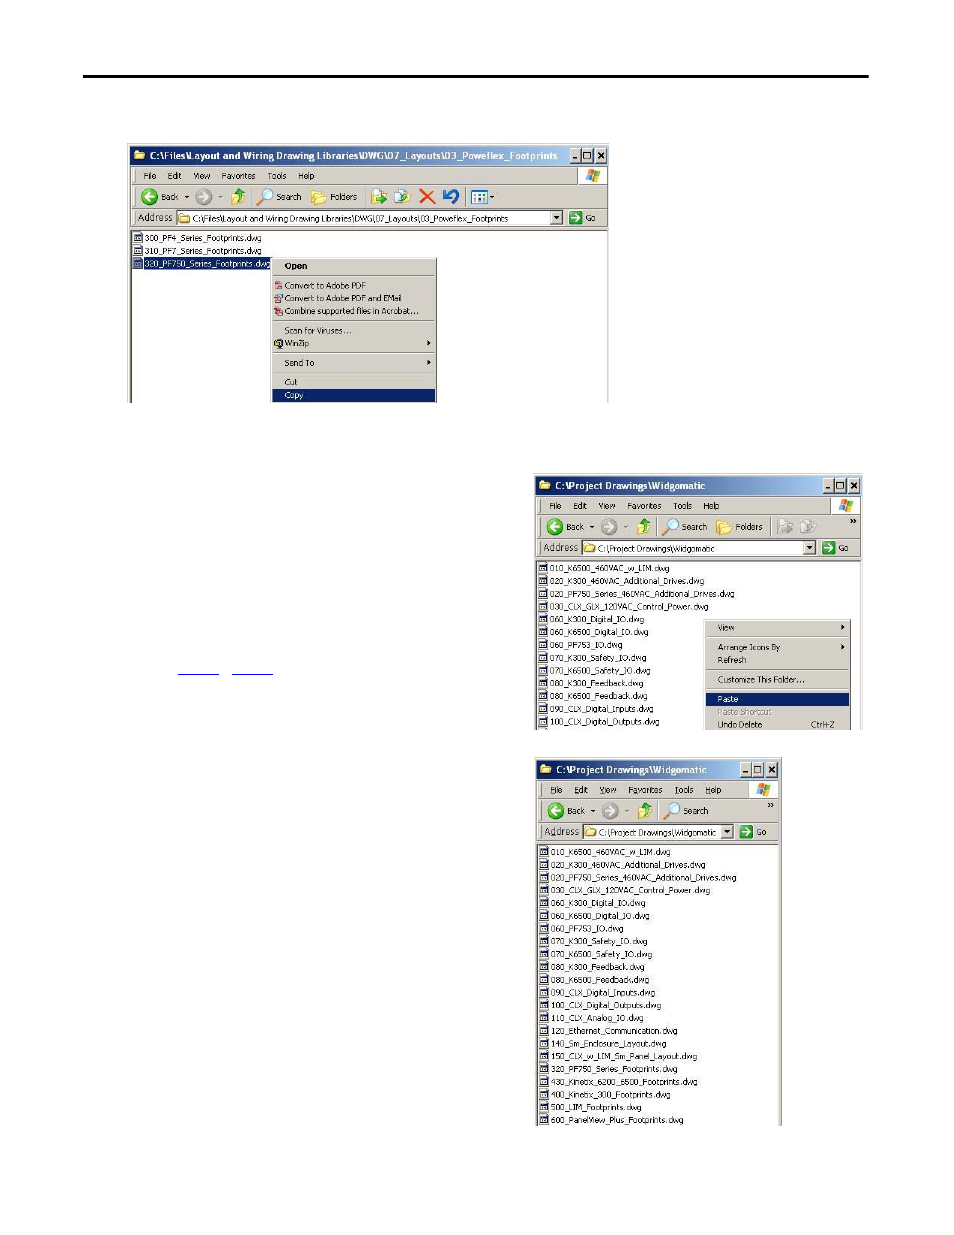Click Go arrow in Widgomatic window listing 600_PanelView file

point(746,832)
